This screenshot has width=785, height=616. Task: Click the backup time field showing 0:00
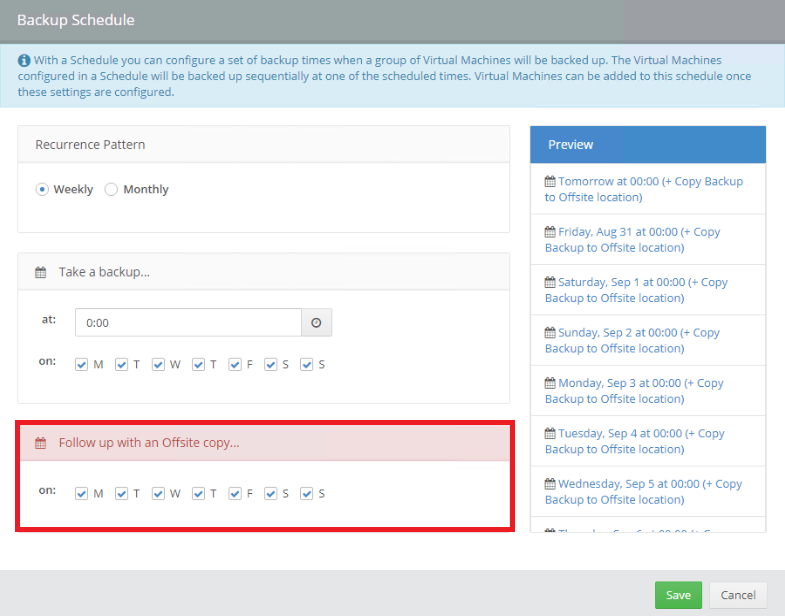point(188,323)
